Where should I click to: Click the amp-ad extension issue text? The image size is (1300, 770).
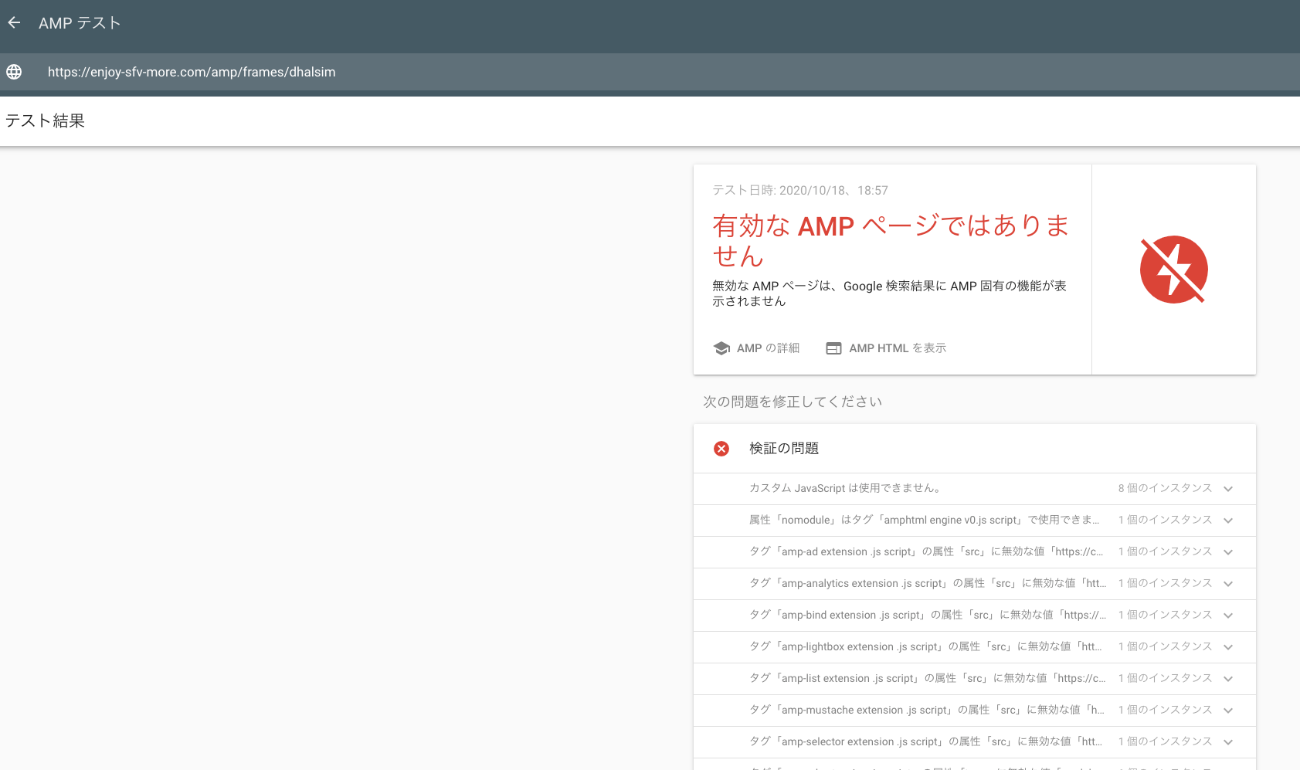tap(928, 552)
